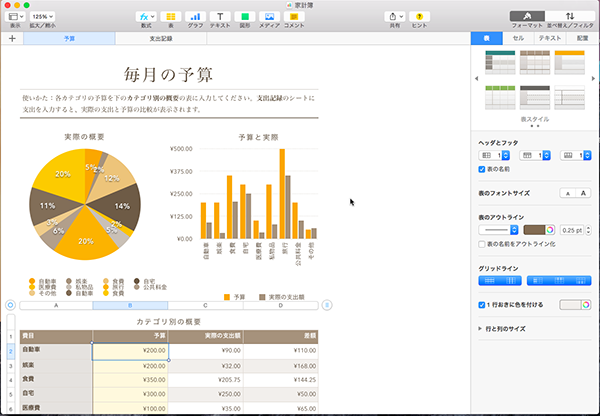Screen dimensions: 600x416
Task: Insert a shape with the 図形 icon
Action: point(245,16)
